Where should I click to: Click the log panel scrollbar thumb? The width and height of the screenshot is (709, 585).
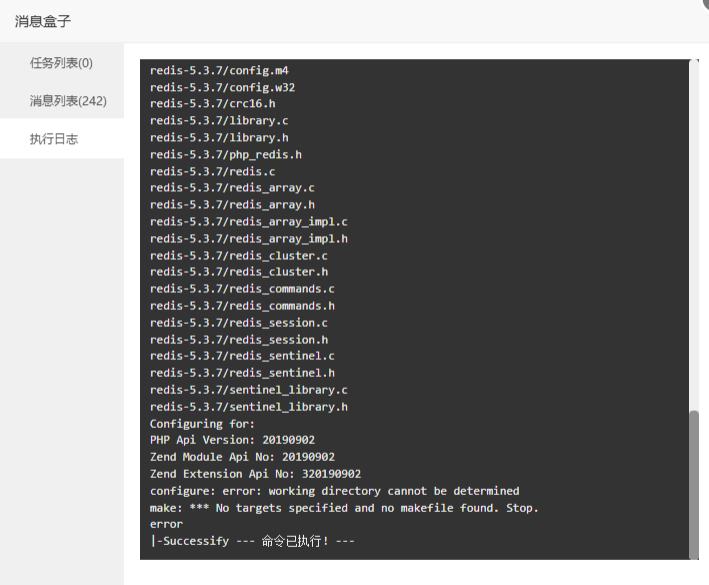click(693, 485)
